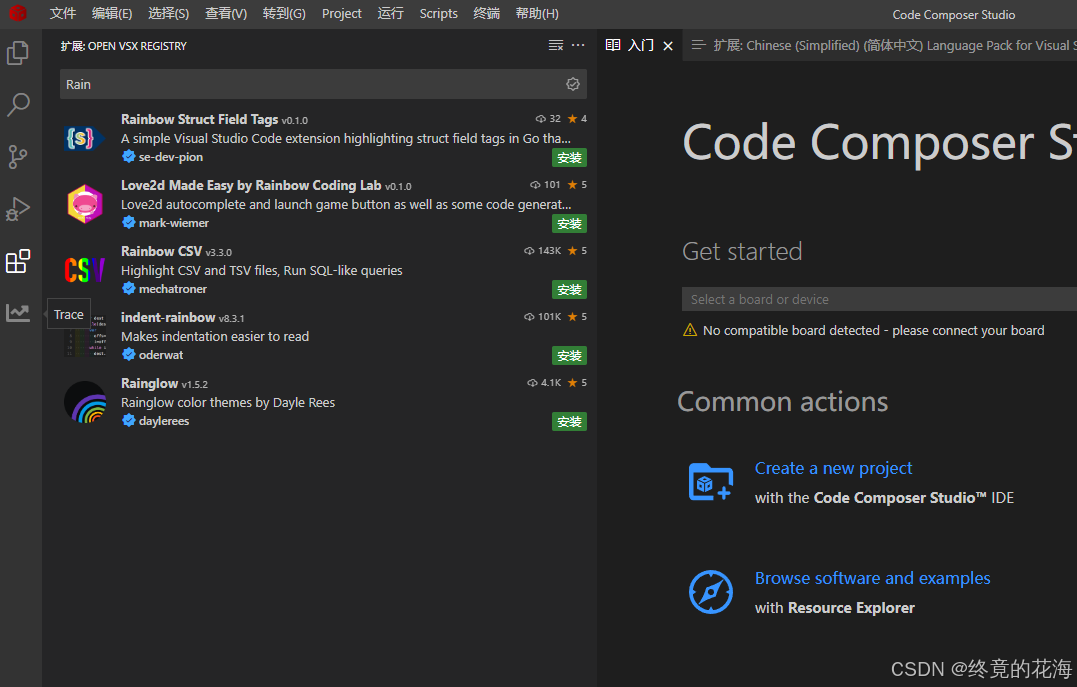Open the Run and Debug view

(x=18, y=209)
